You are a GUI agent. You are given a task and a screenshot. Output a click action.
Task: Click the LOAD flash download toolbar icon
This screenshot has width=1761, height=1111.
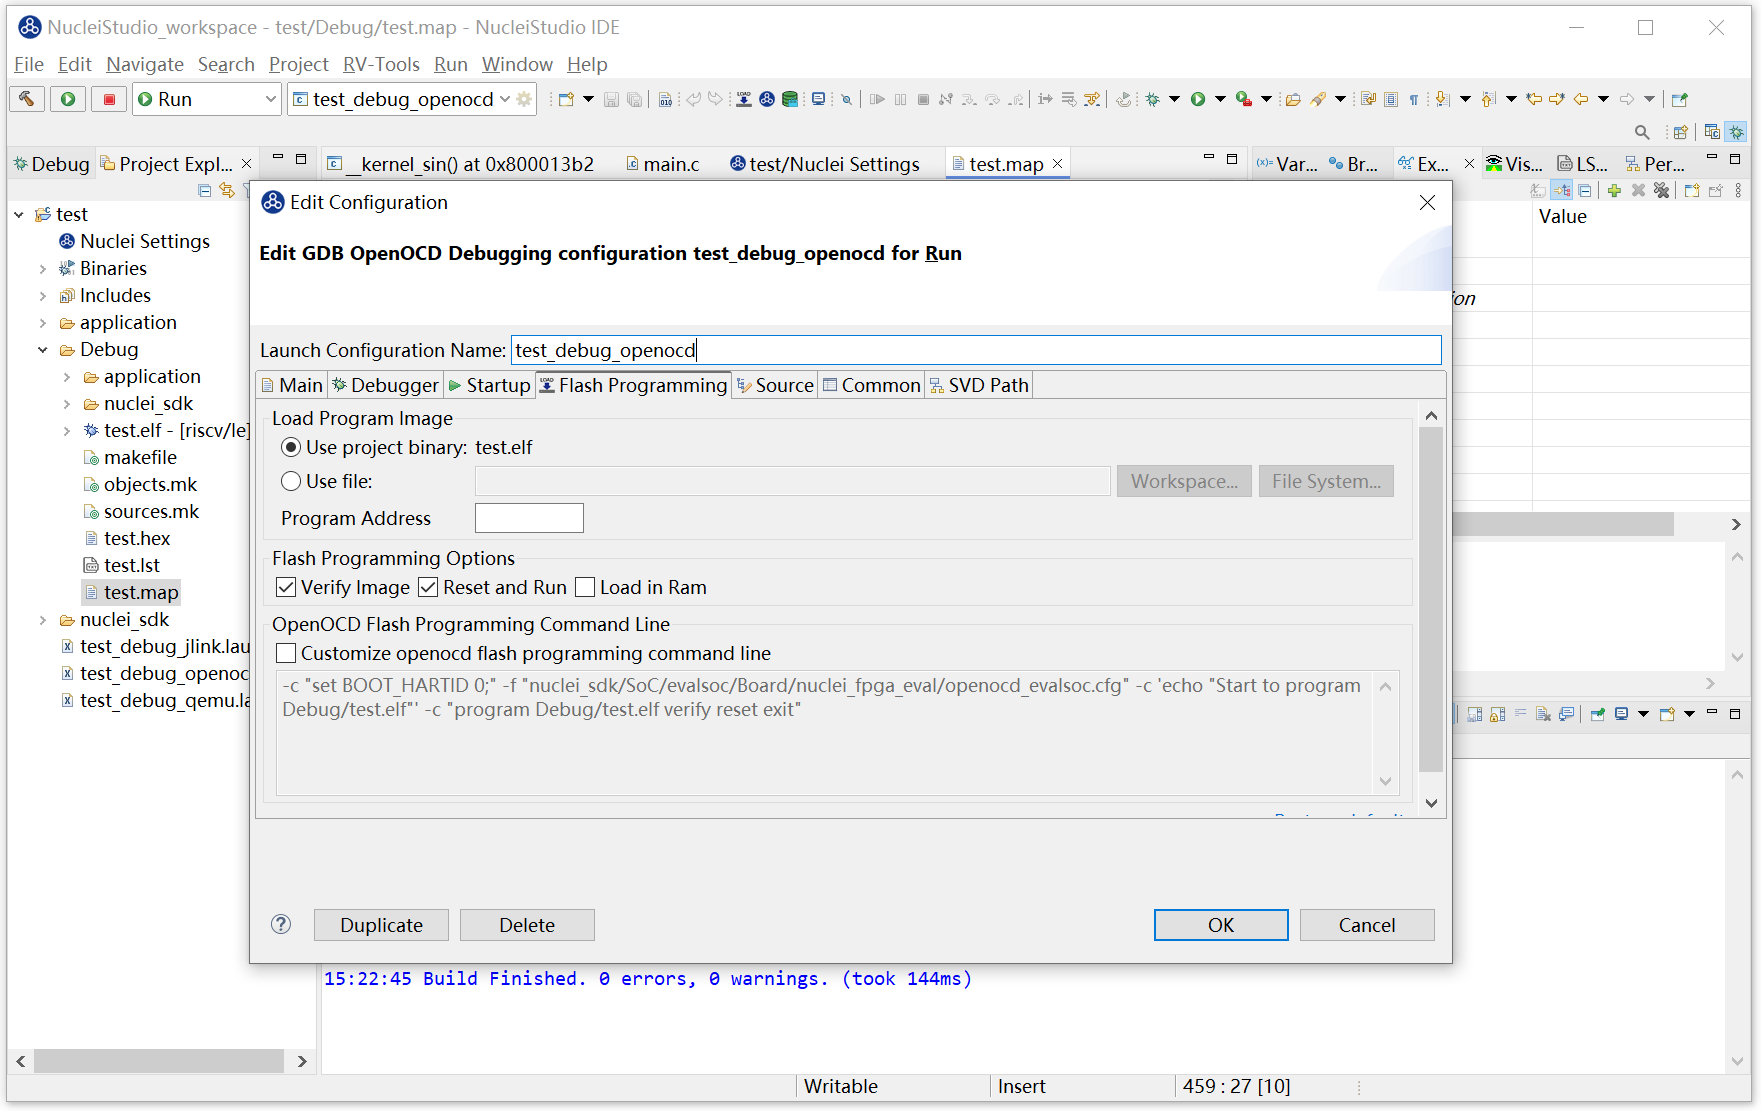coord(743,99)
